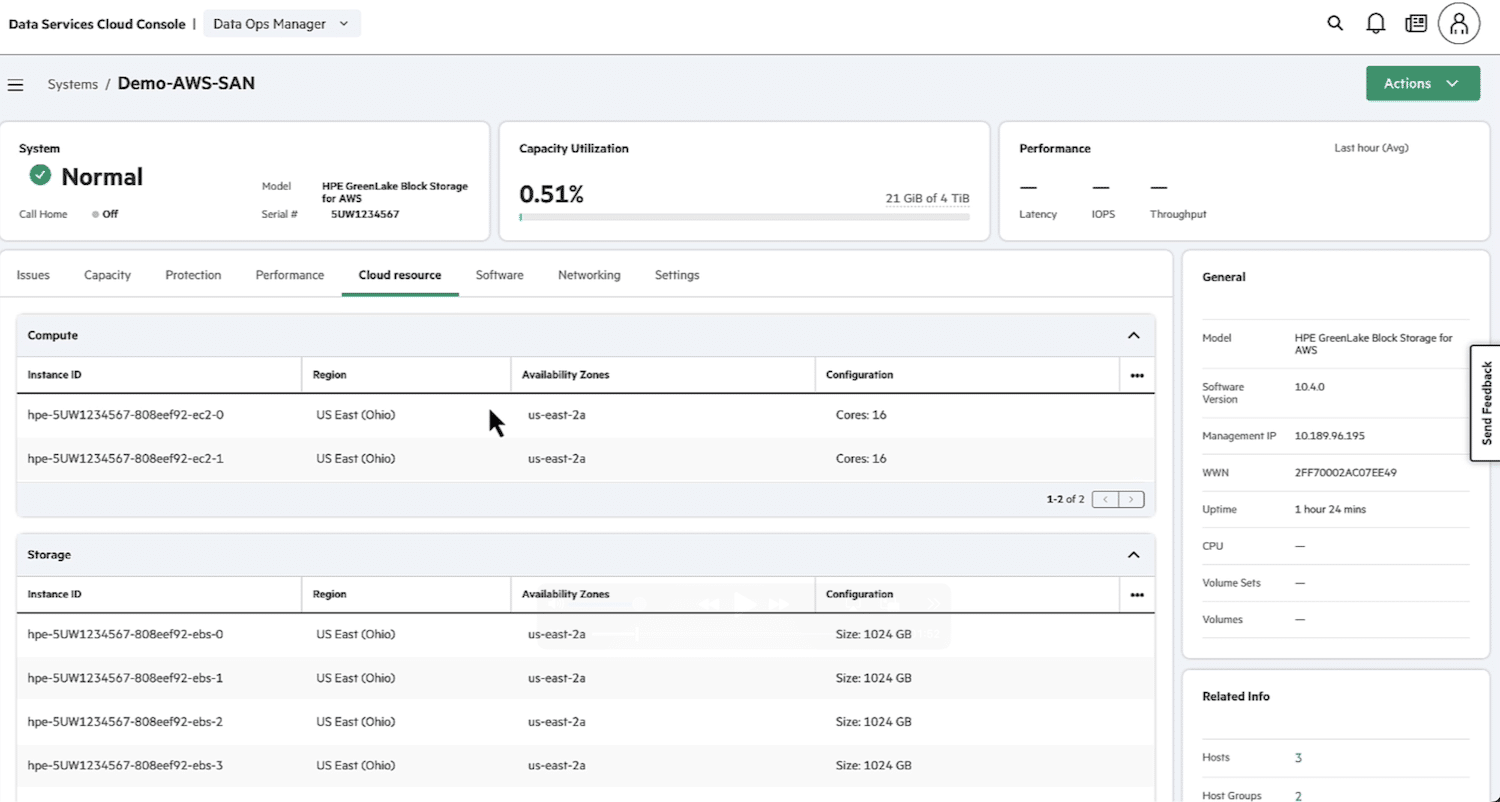Click the Send Feedback side button

click(1486, 403)
